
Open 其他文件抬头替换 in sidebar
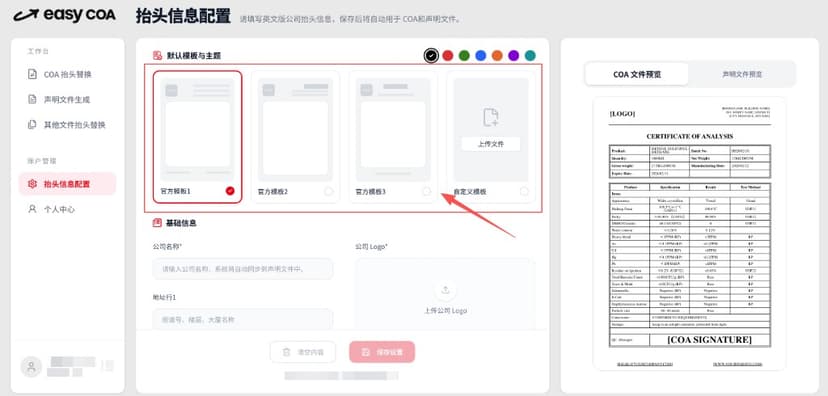(68, 125)
